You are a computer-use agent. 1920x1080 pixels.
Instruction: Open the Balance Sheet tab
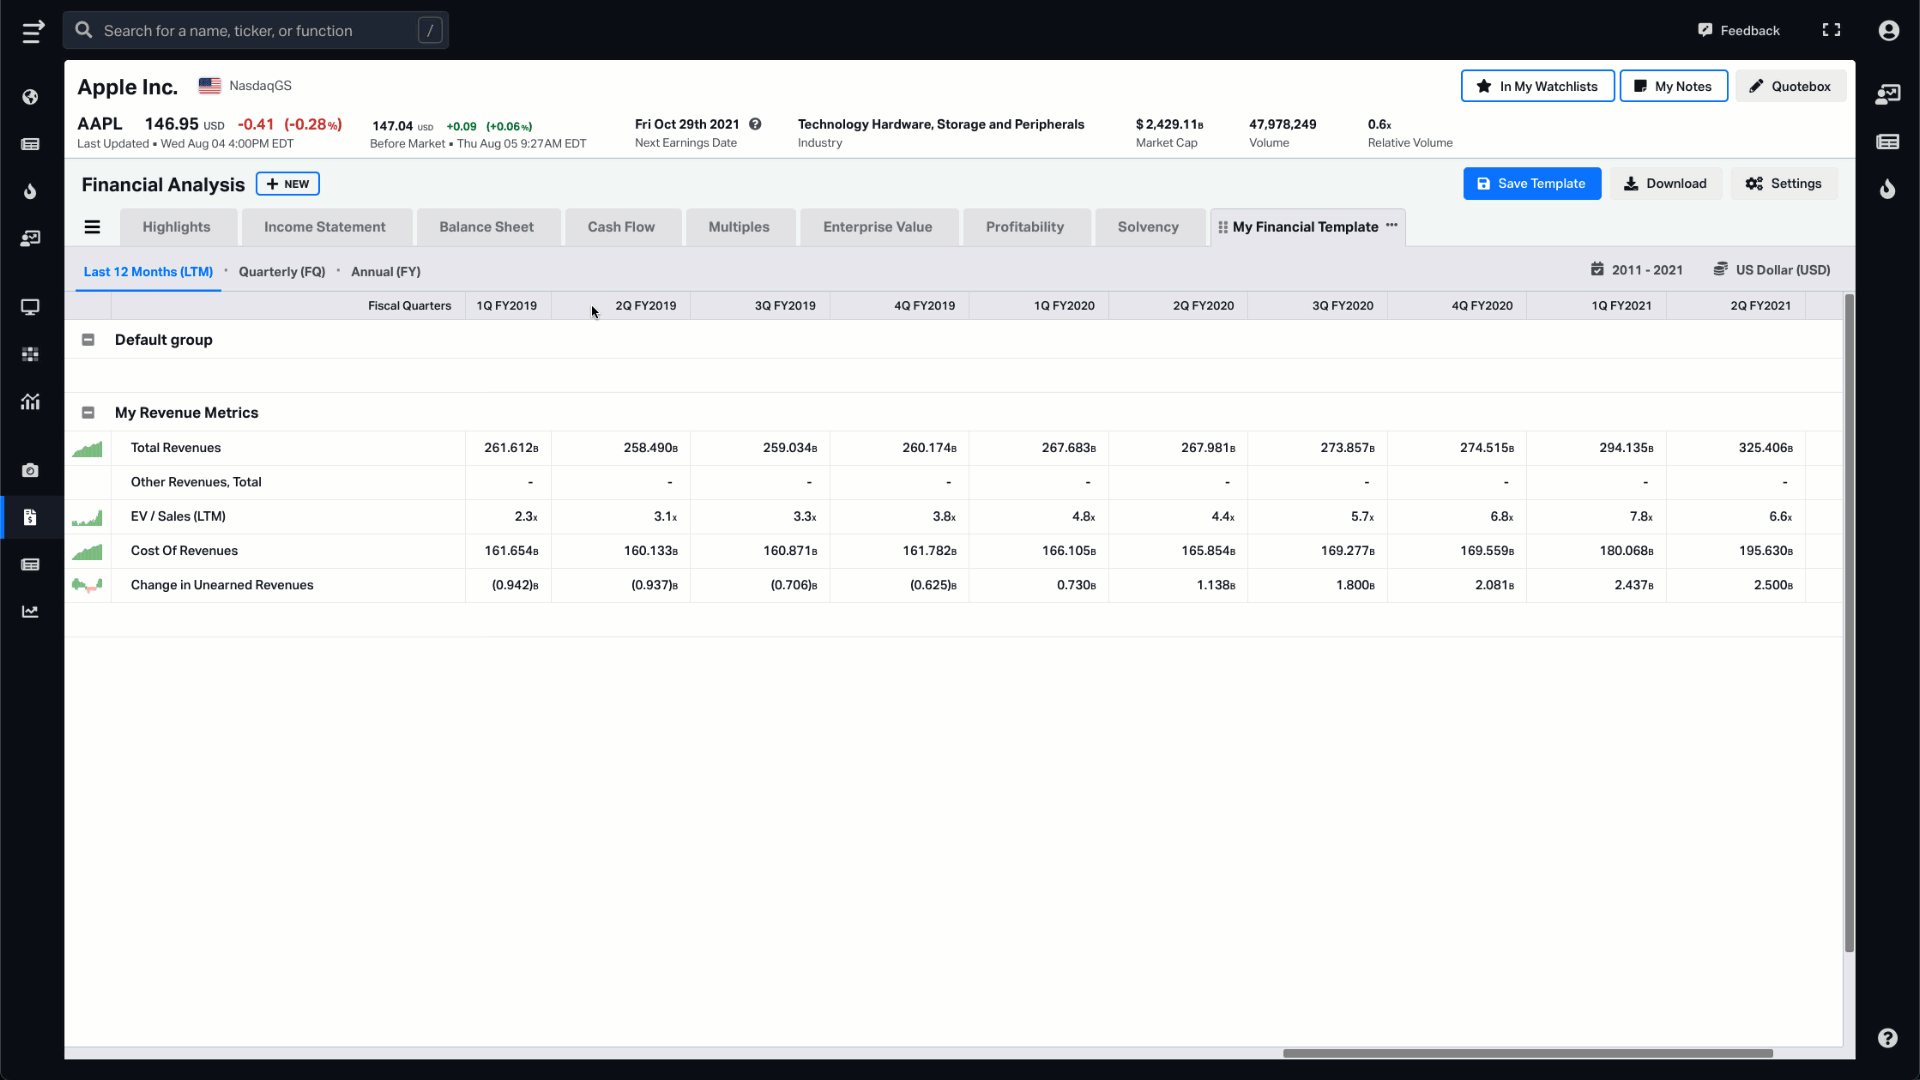[x=487, y=227]
